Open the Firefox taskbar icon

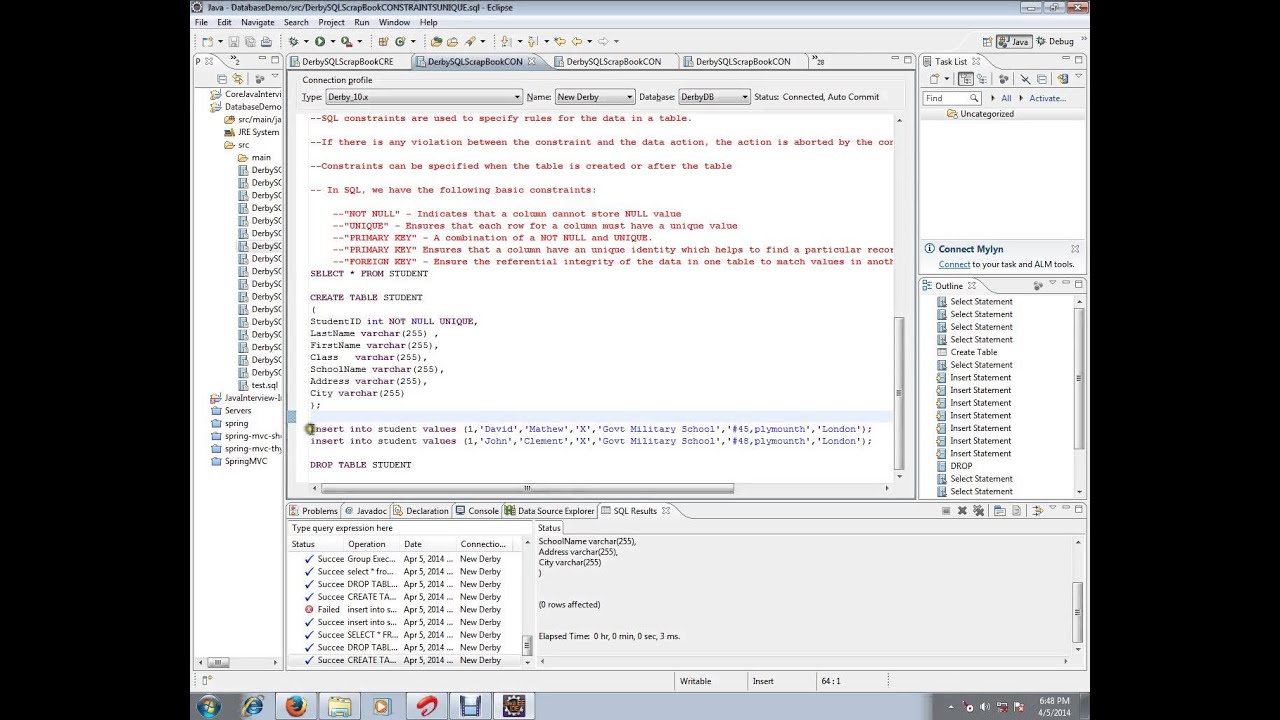tap(296, 707)
